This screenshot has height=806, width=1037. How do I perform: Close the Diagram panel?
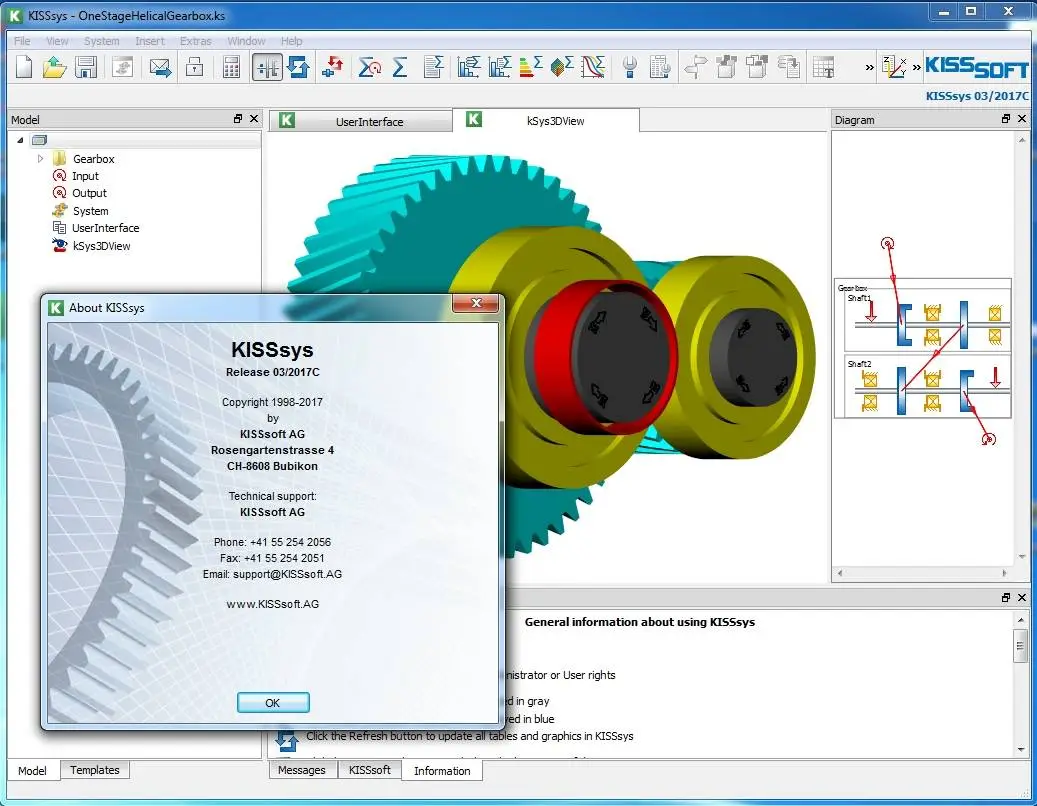1022,119
